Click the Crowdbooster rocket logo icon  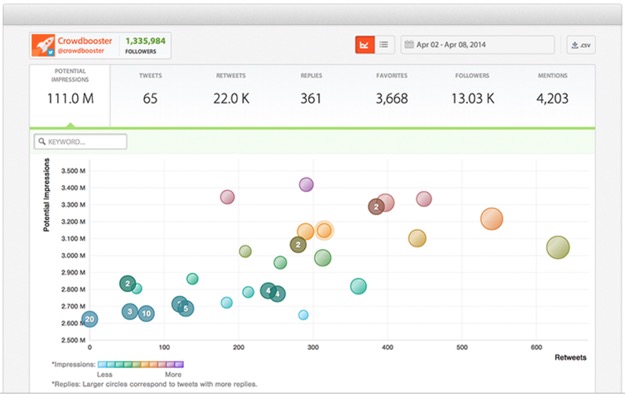click(43, 45)
